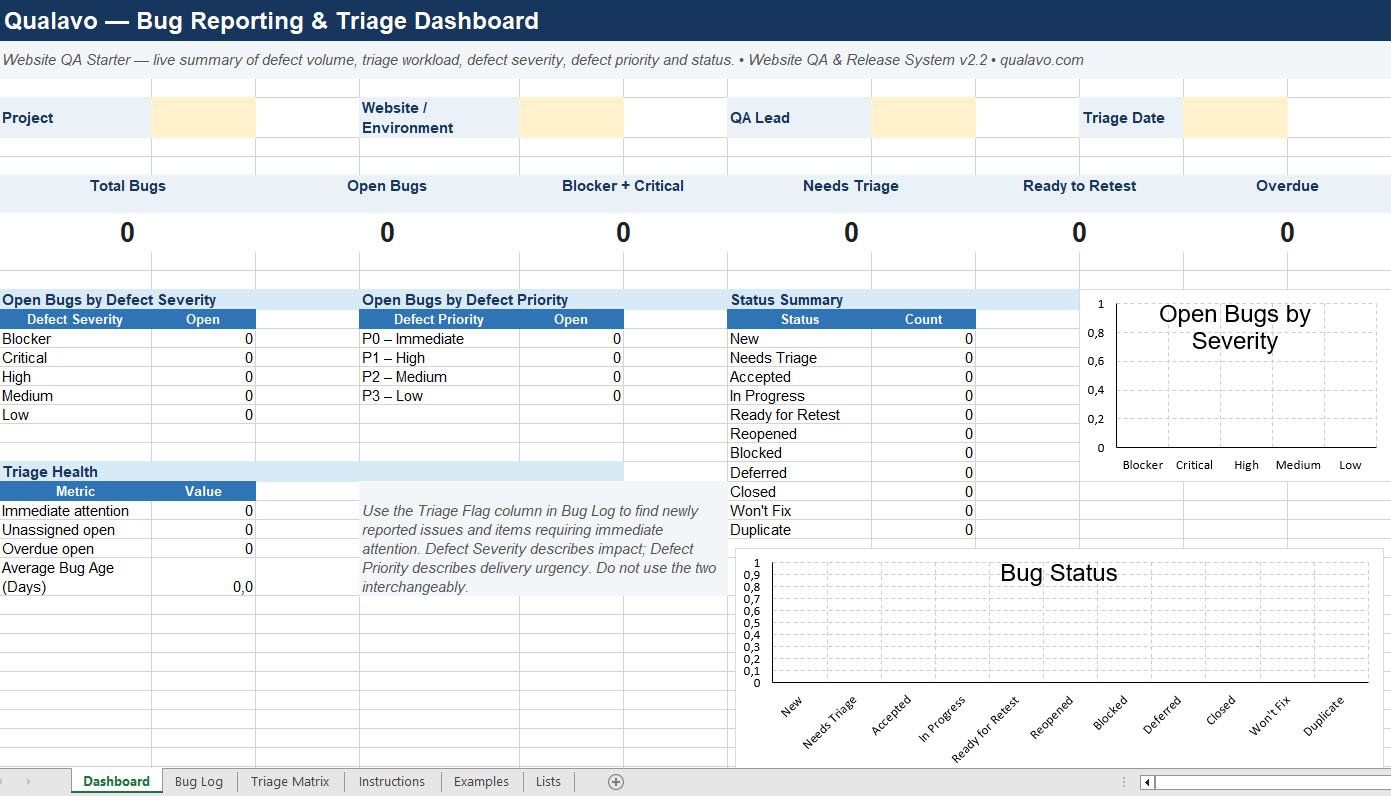Click the sheet tab scroll right arrow

coord(29,782)
